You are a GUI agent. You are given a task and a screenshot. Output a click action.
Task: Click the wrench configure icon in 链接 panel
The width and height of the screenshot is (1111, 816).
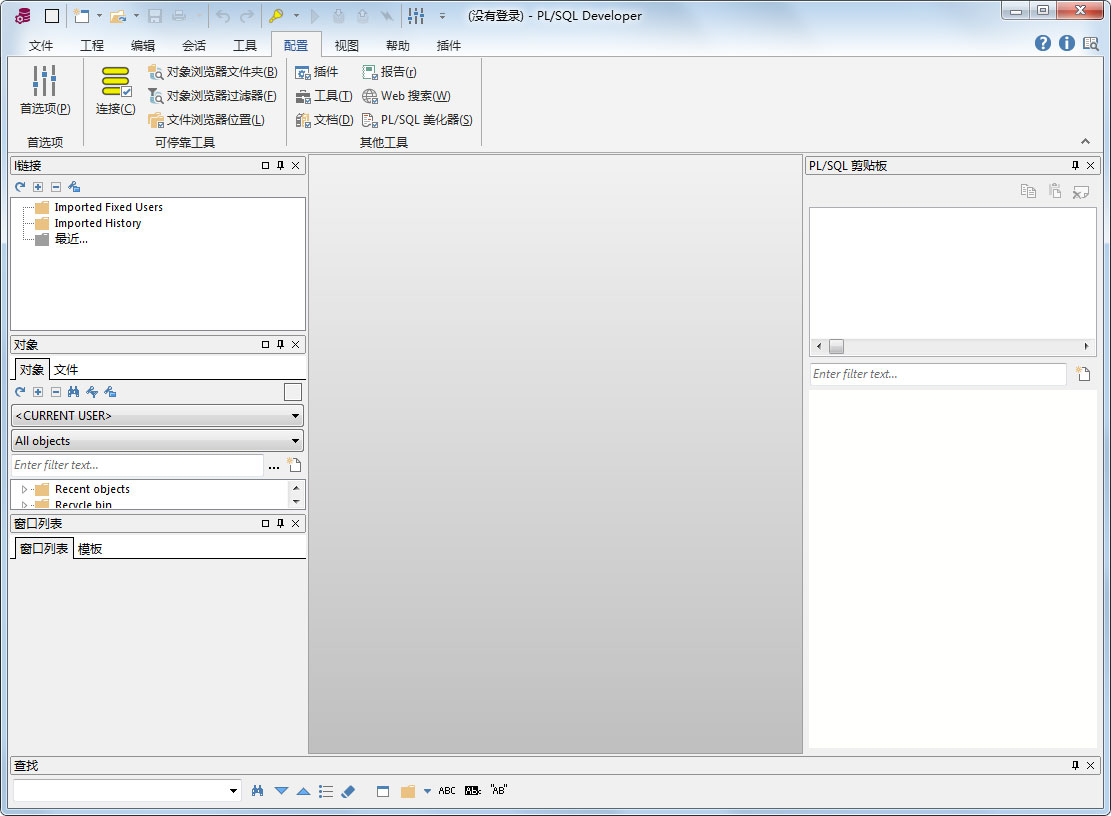[74, 187]
